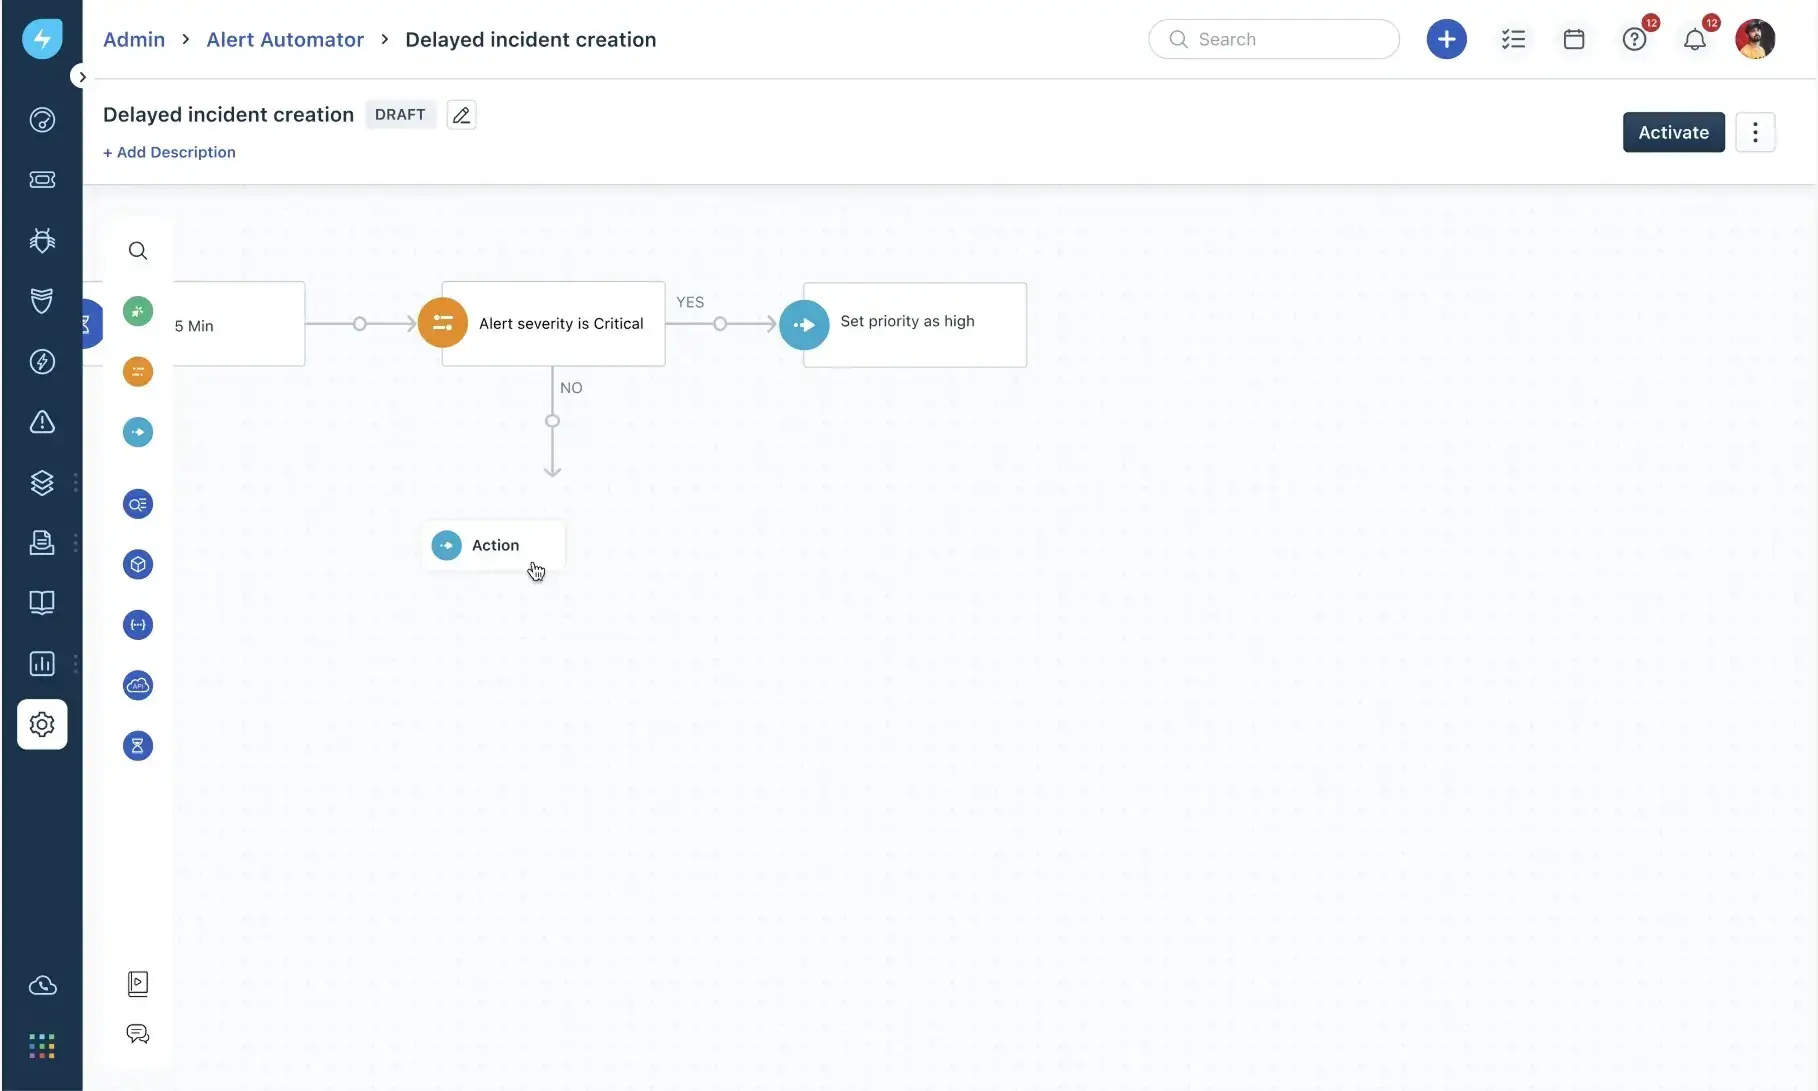Click the canvas search magnifier icon
Image resolution: width=1818 pixels, height=1091 pixels.
[138, 251]
